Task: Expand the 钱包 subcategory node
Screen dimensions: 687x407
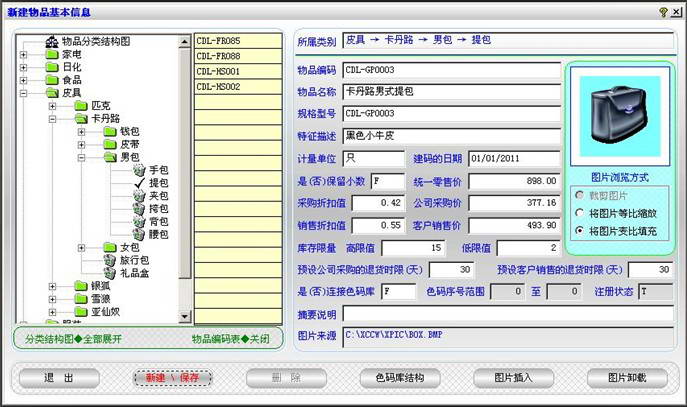Action: [81, 132]
